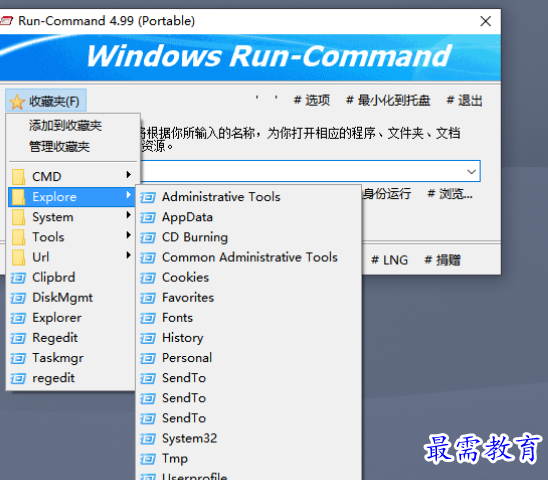Click the star icon beside 收藏夹

(17, 102)
